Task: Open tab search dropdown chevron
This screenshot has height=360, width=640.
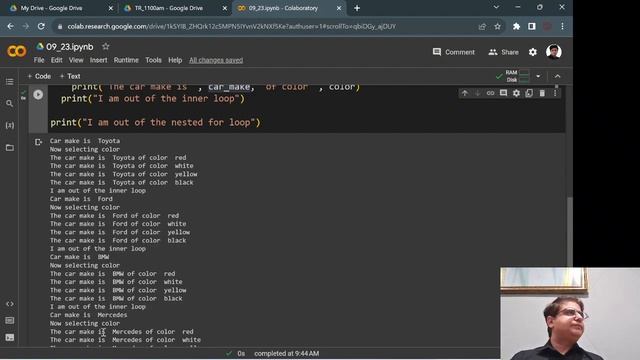Action: (496, 7)
